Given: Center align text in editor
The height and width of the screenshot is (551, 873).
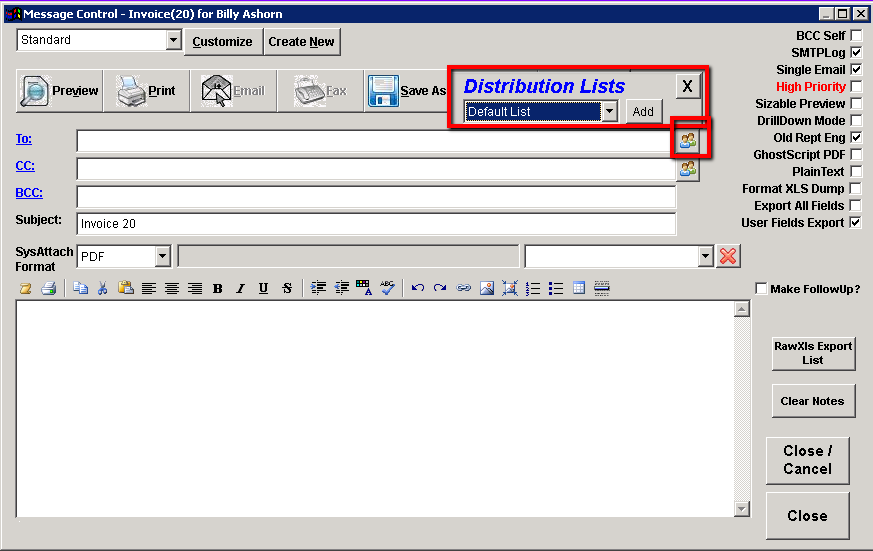Looking at the screenshot, I should [x=171, y=288].
